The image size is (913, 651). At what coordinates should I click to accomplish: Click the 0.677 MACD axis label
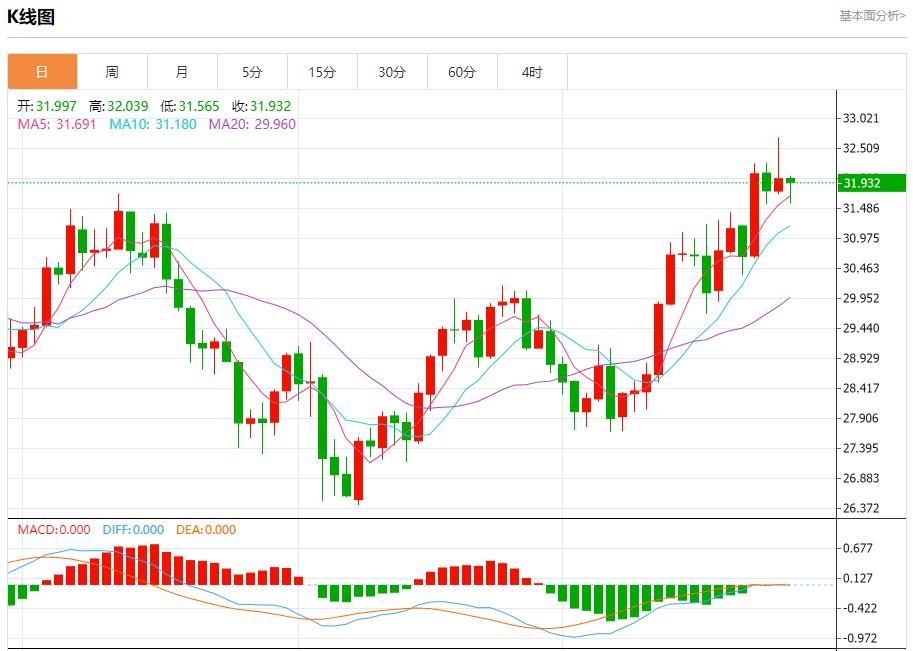click(860, 548)
